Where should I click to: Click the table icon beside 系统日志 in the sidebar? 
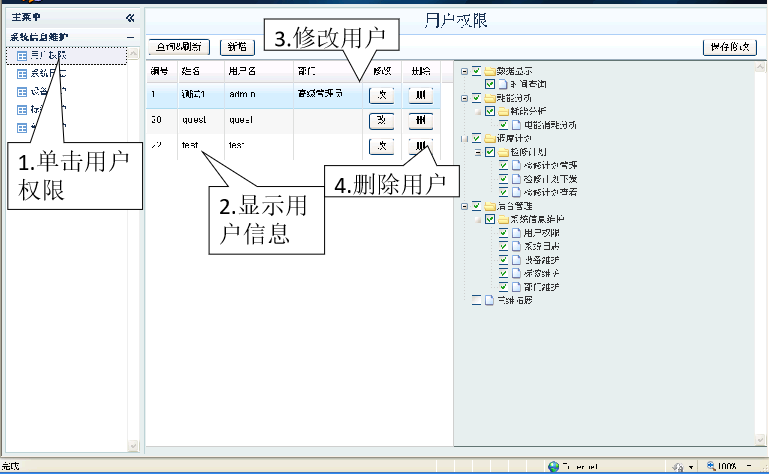pyautogui.click(x=22, y=74)
